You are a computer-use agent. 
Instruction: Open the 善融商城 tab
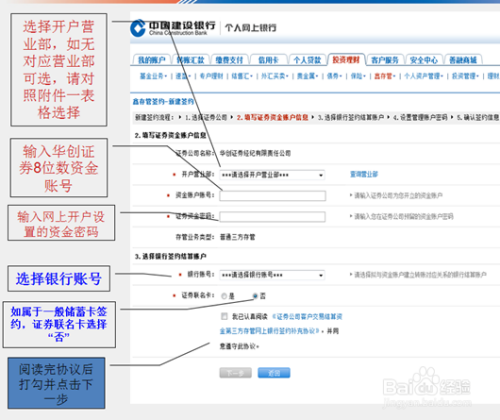[463, 60]
